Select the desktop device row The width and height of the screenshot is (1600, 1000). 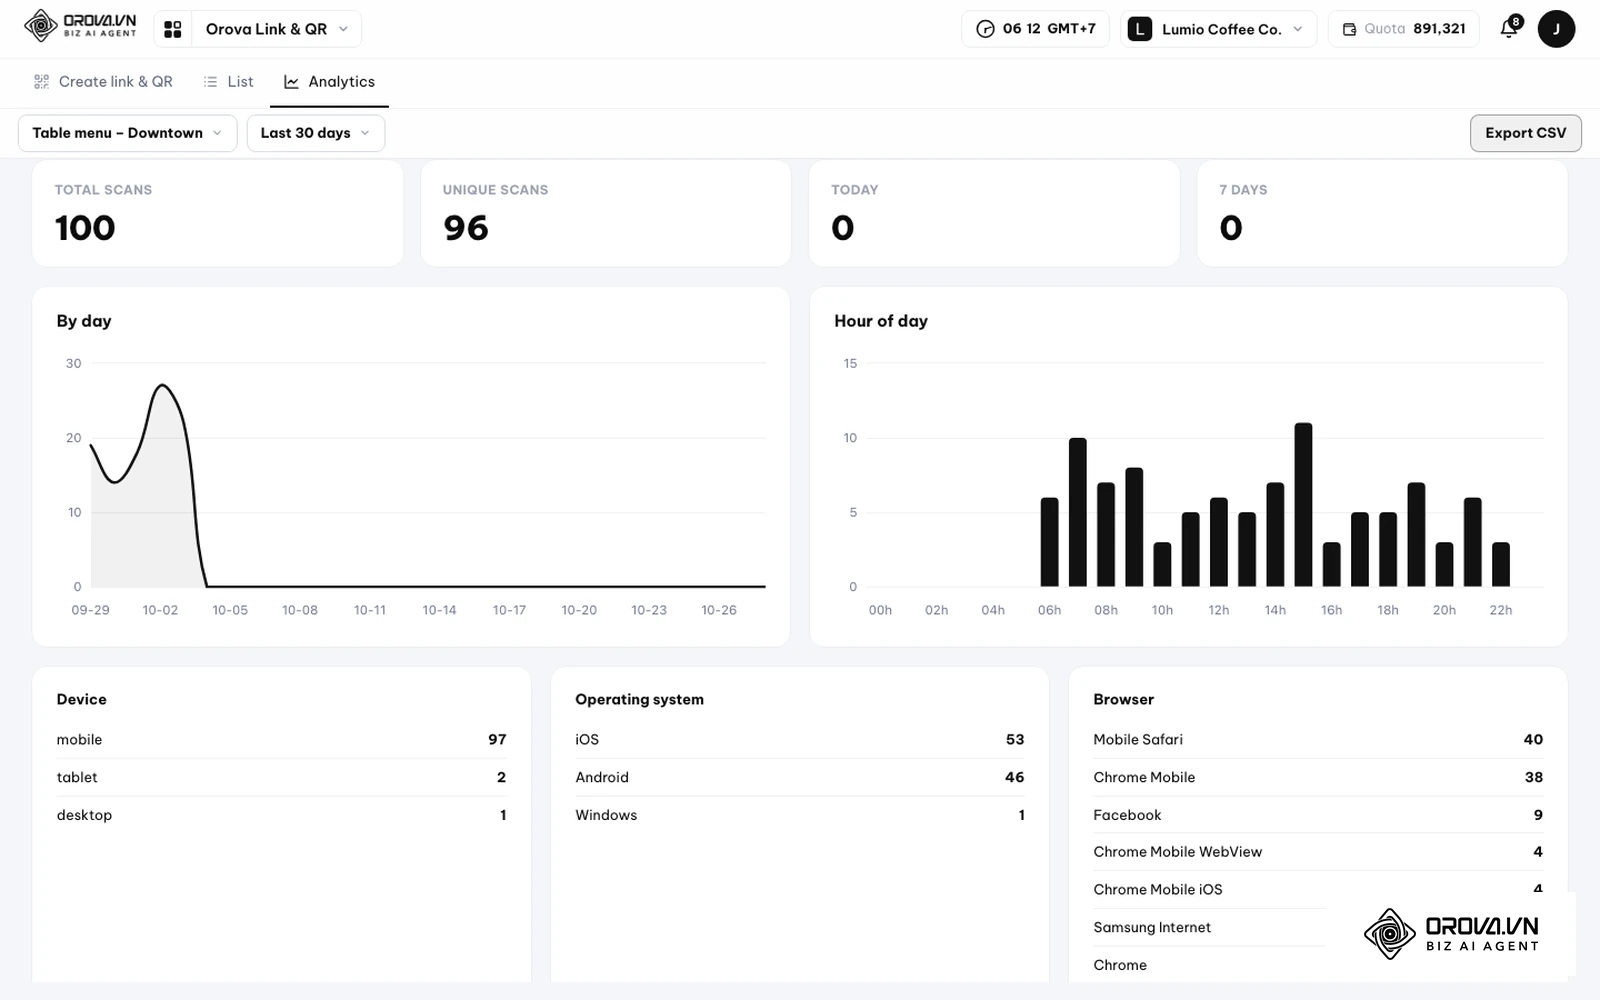281,815
